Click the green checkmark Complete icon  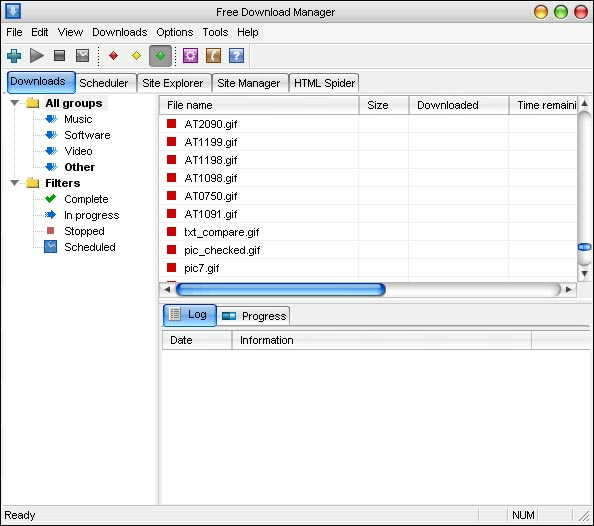tap(50, 199)
